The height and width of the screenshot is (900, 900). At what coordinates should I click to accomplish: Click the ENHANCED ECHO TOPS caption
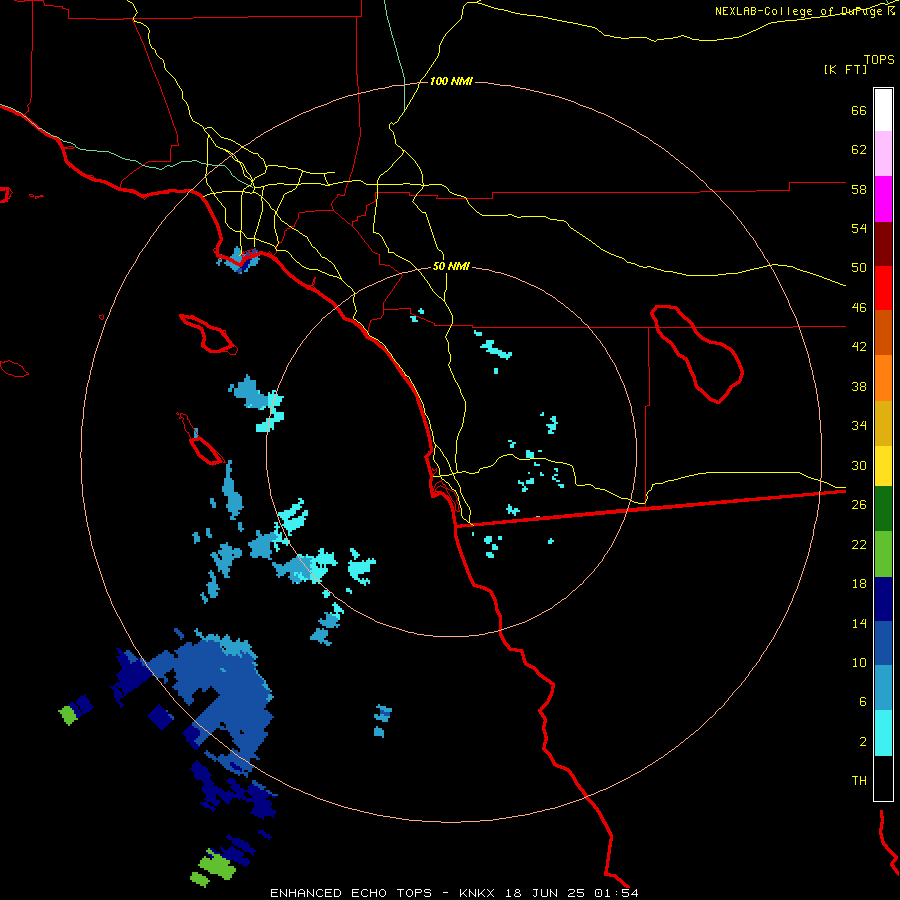pos(351,893)
